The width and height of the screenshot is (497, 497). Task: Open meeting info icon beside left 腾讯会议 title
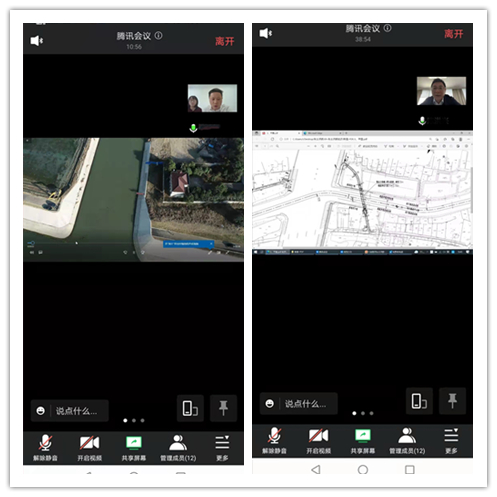click(x=159, y=35)
